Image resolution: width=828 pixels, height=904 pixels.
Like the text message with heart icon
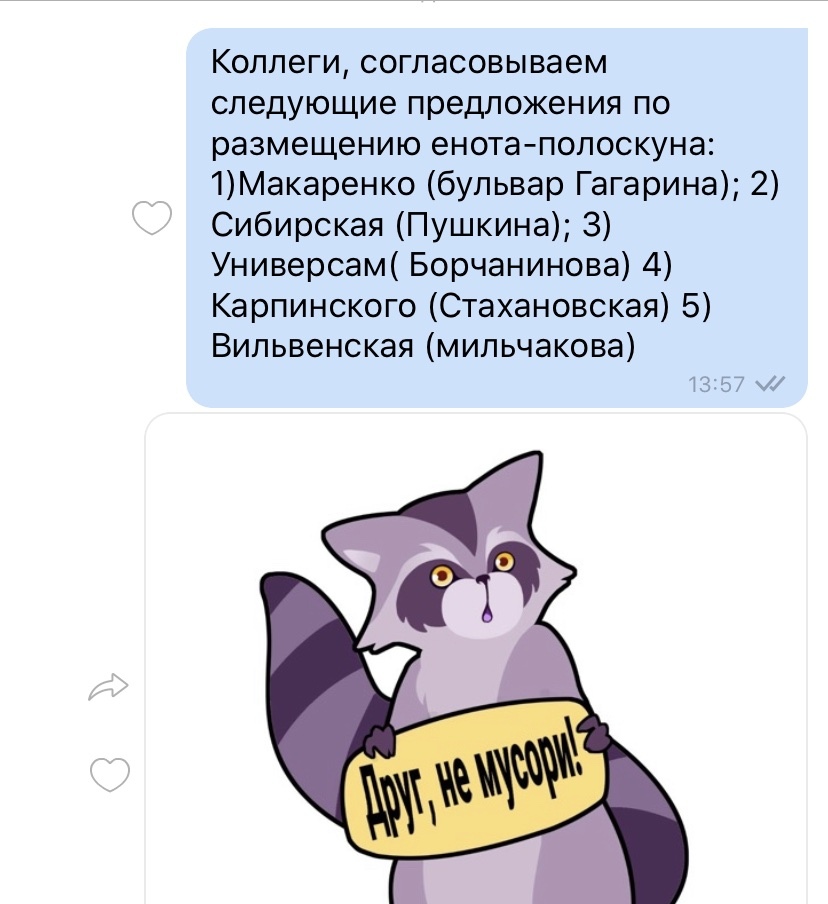click(152, 217)
